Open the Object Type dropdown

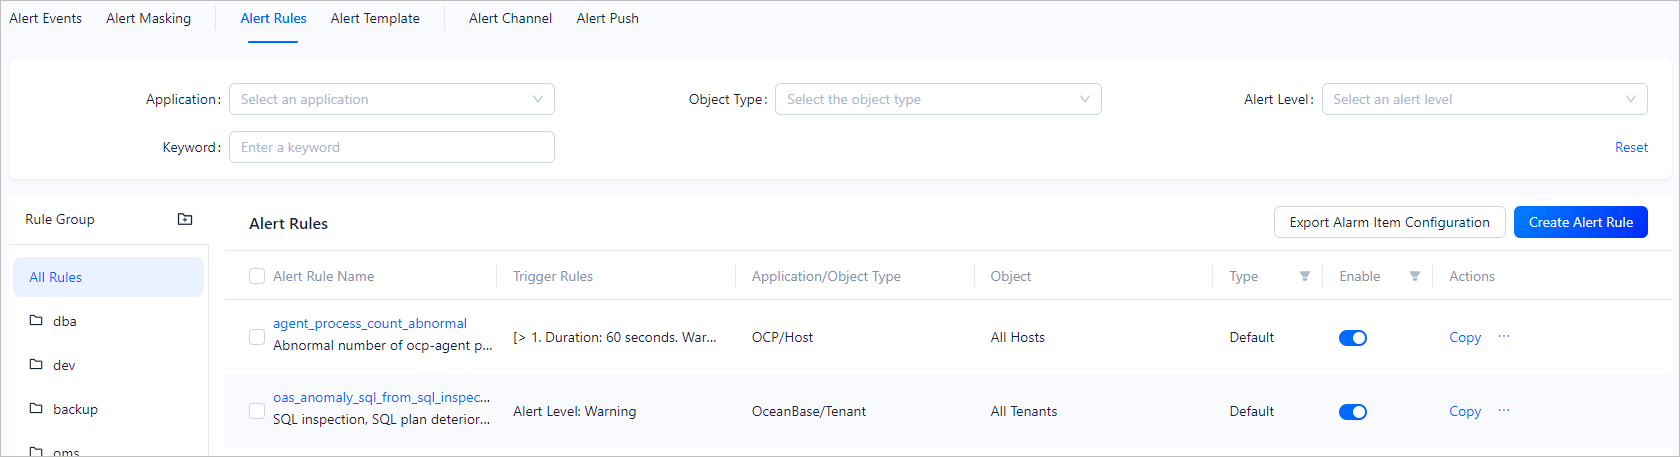point(937,99)
